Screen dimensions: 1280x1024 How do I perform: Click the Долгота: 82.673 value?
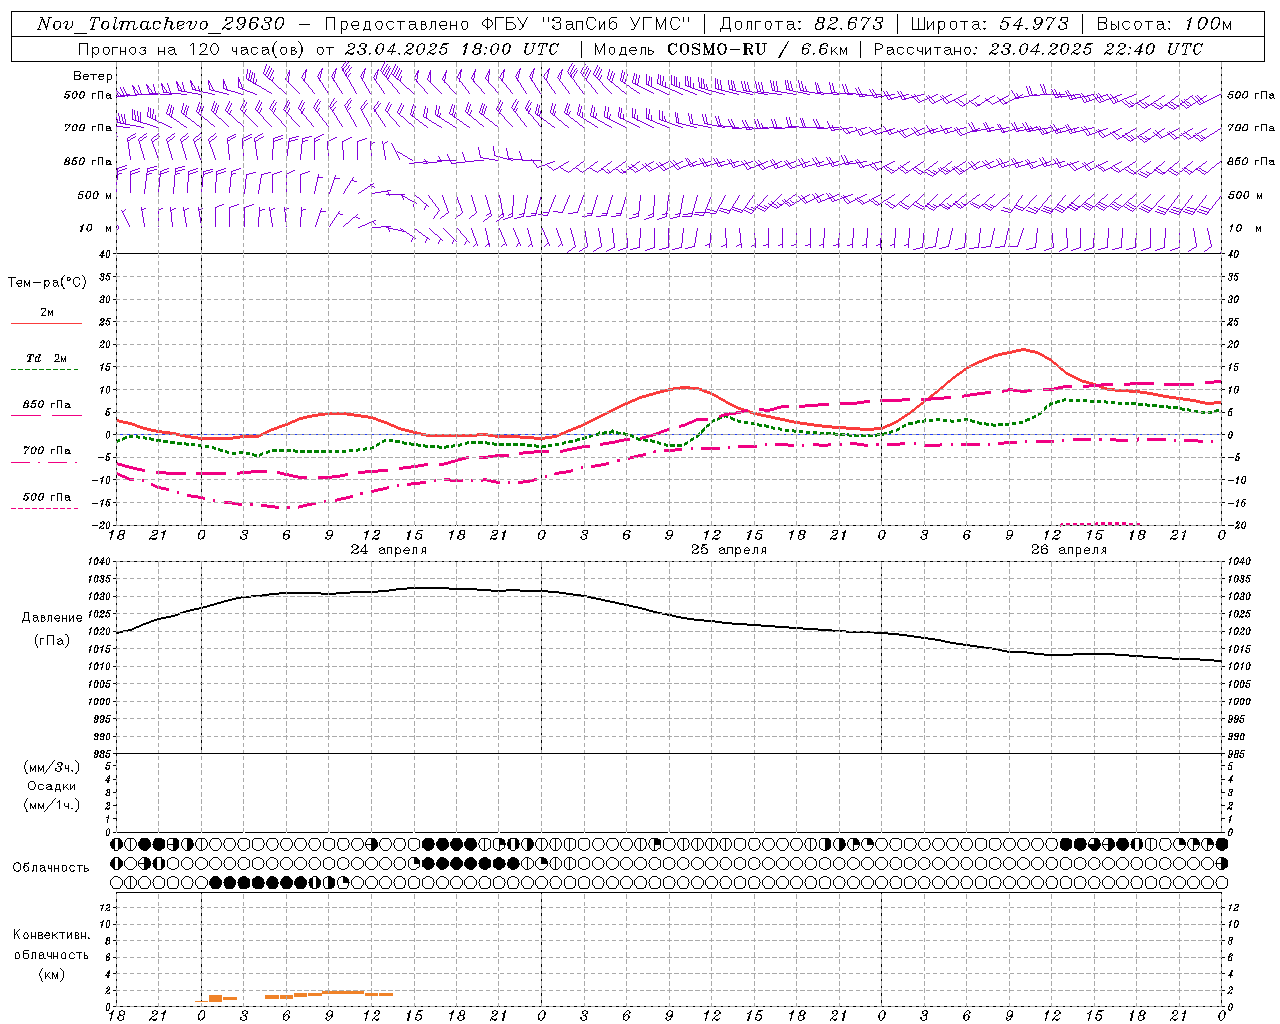(802, 24)
